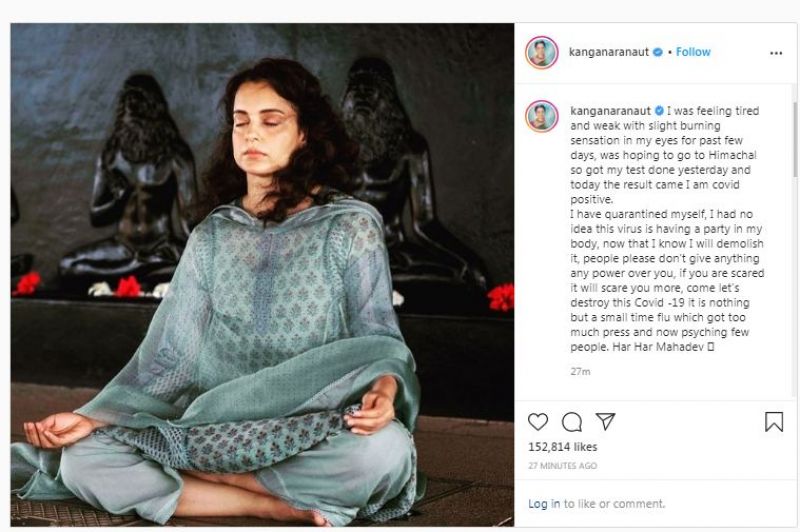Click the 27 MINUTES AGO timestamp
This screenshot has height=532, width=800.
(561, 466)
